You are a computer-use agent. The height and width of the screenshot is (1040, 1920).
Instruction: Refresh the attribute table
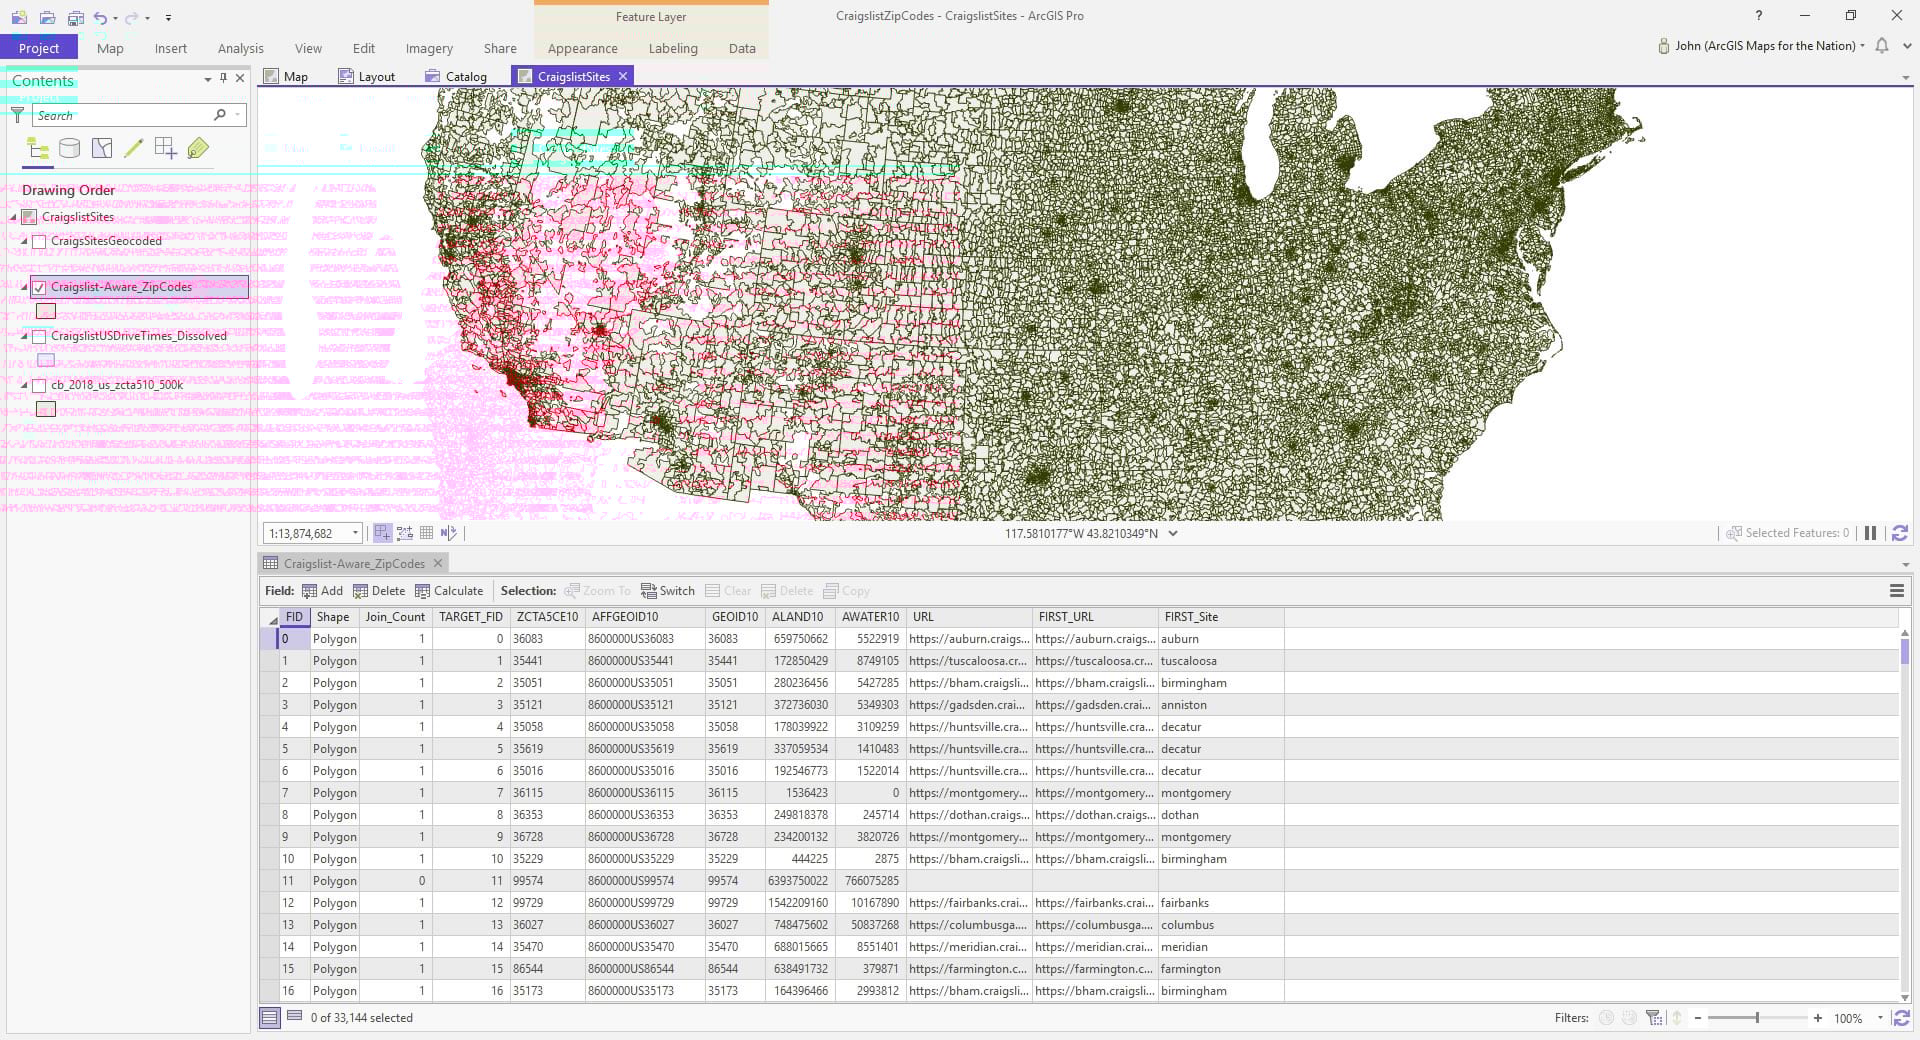(1901, 1018)
